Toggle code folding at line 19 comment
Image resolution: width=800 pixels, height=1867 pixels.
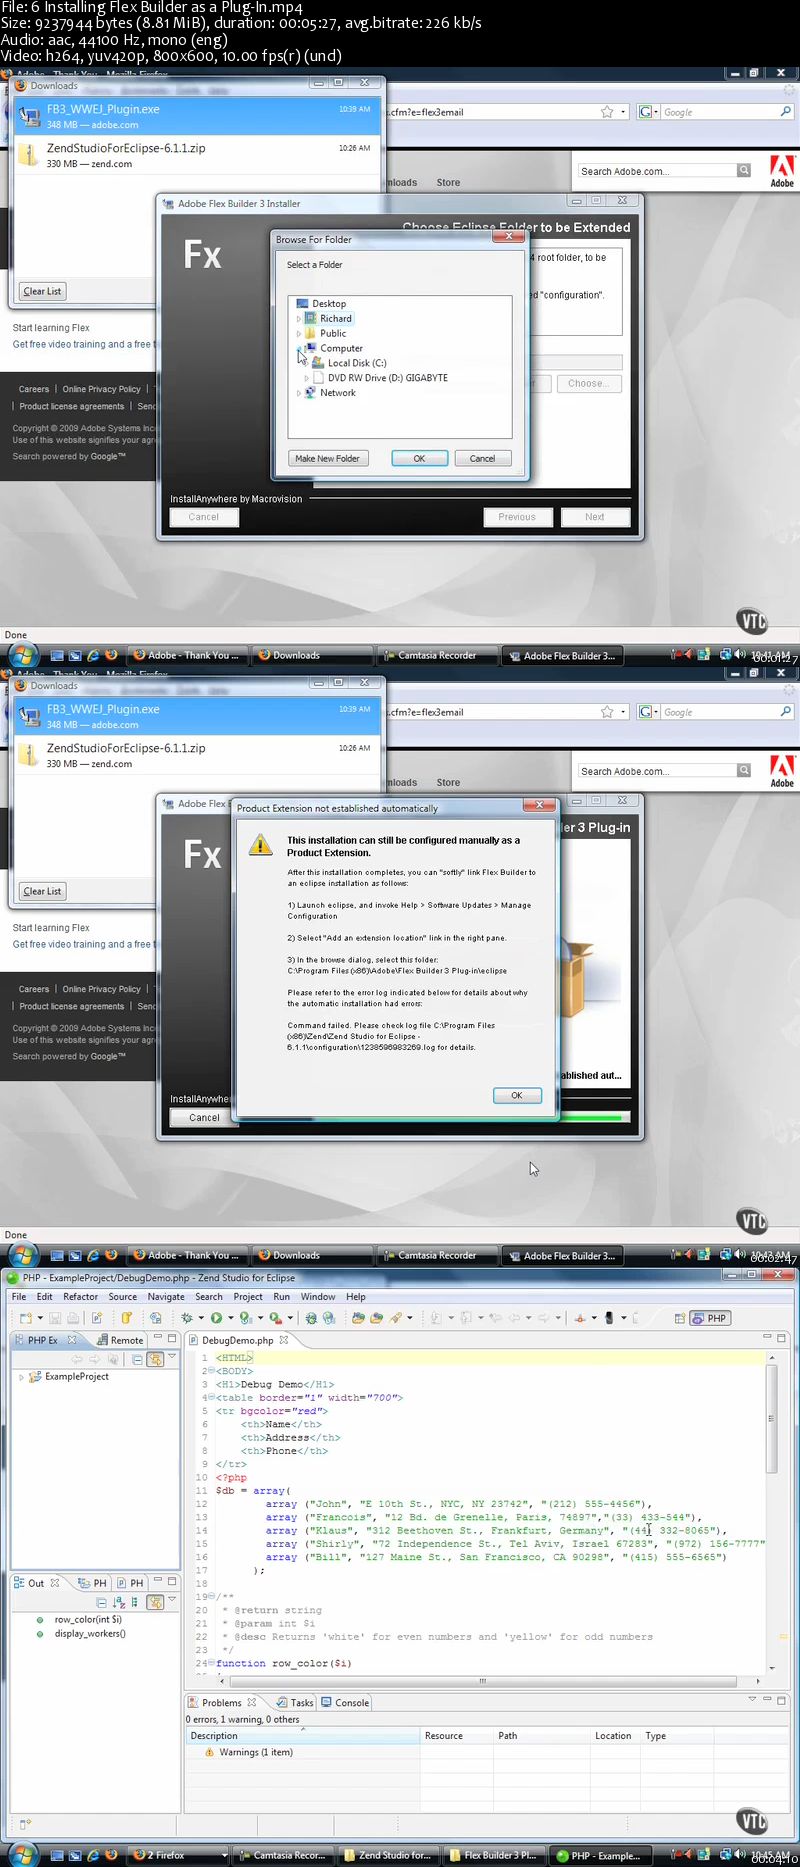[211, 1597]
